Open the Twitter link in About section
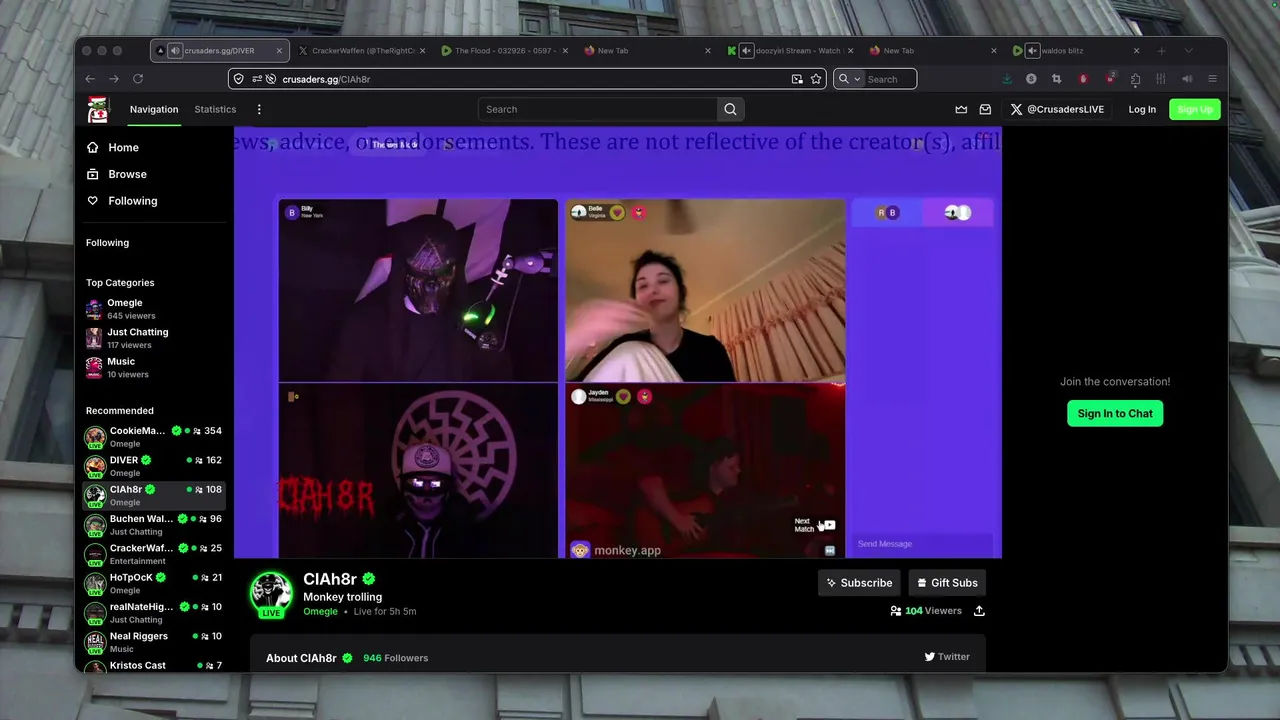The height and width of the screenshot is (720, 1280). pyautogui.click(x=947, y=657)
